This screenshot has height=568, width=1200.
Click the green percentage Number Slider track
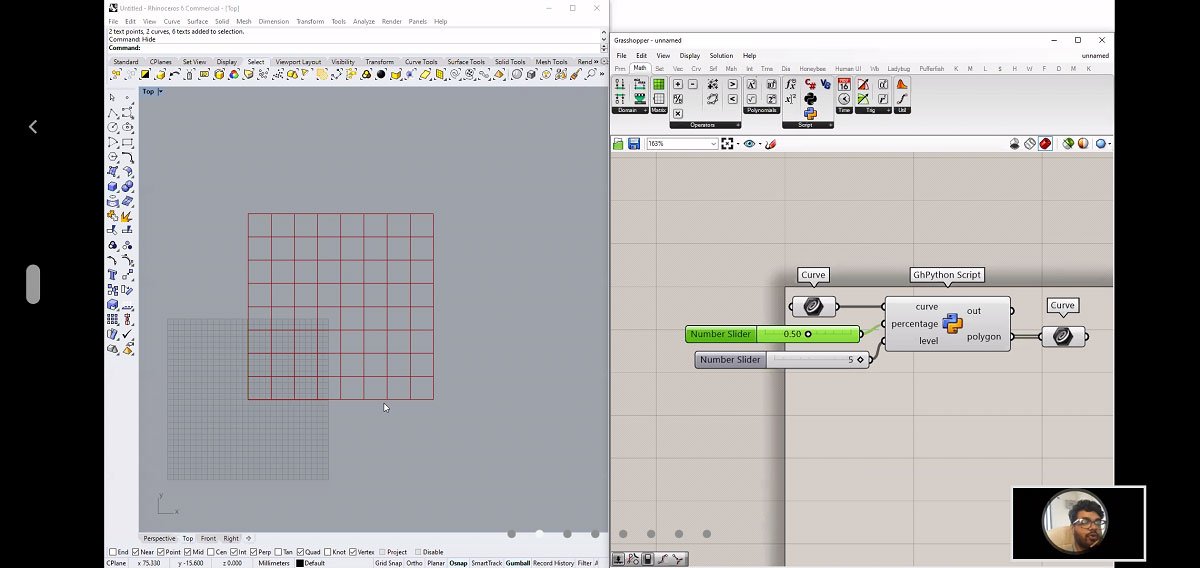coord(808,334)
